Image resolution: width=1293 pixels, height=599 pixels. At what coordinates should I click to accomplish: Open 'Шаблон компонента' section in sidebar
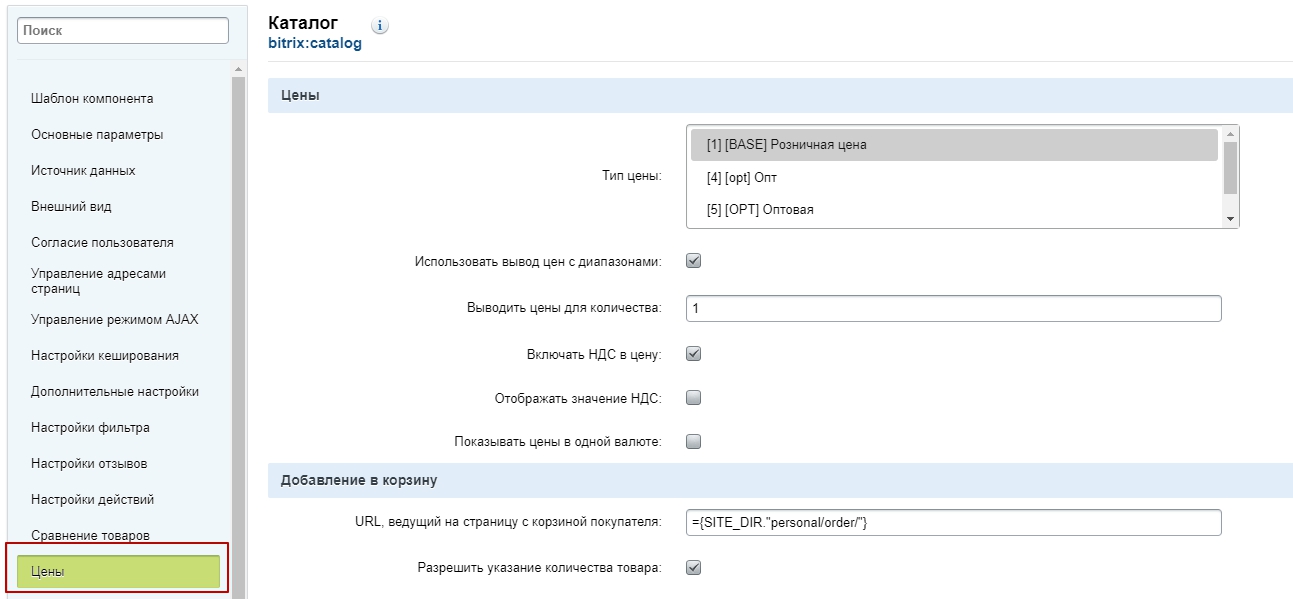pos(92,98)
